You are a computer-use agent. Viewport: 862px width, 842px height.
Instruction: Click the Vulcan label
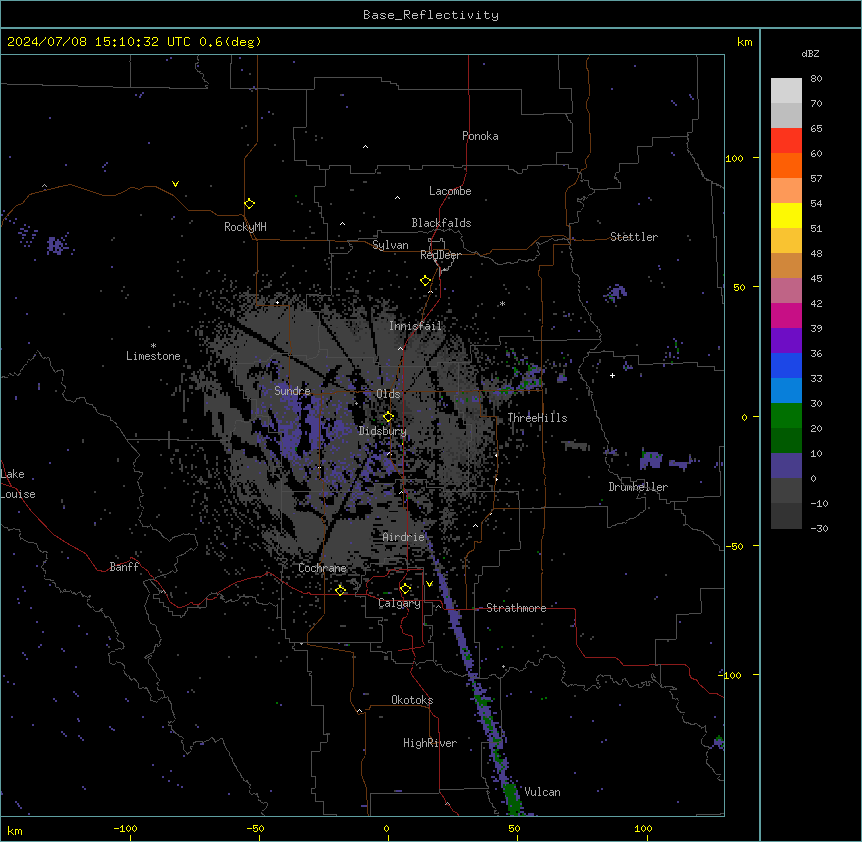pos(543,792)
